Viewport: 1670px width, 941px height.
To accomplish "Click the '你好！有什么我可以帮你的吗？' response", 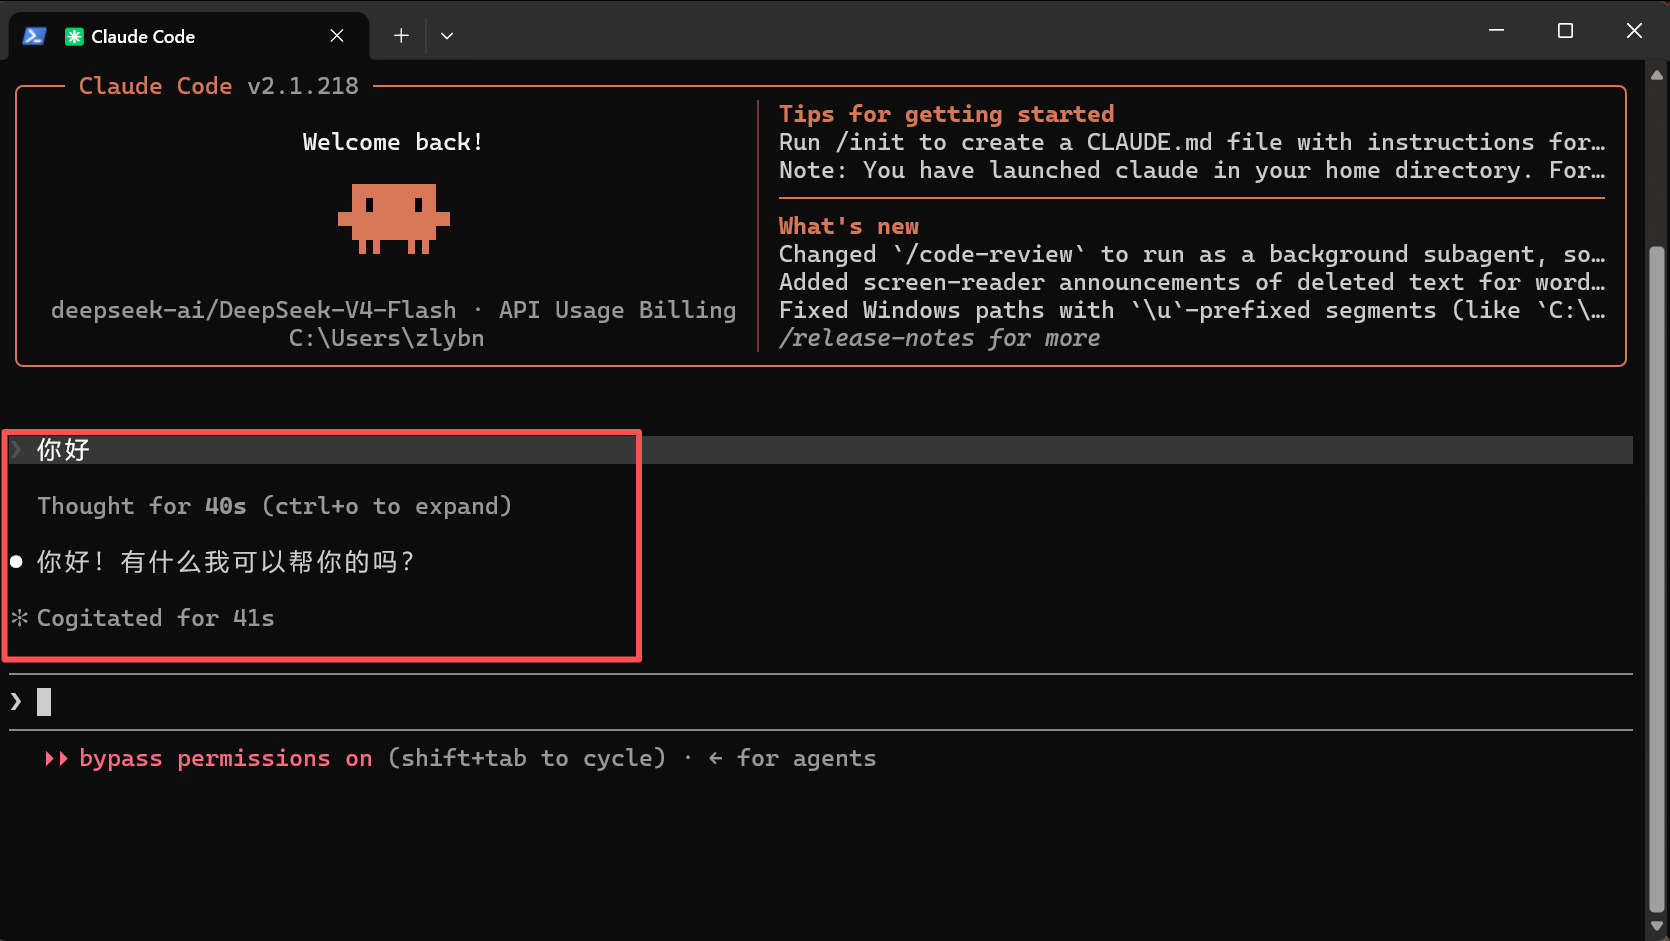I will tap(226, 562).
